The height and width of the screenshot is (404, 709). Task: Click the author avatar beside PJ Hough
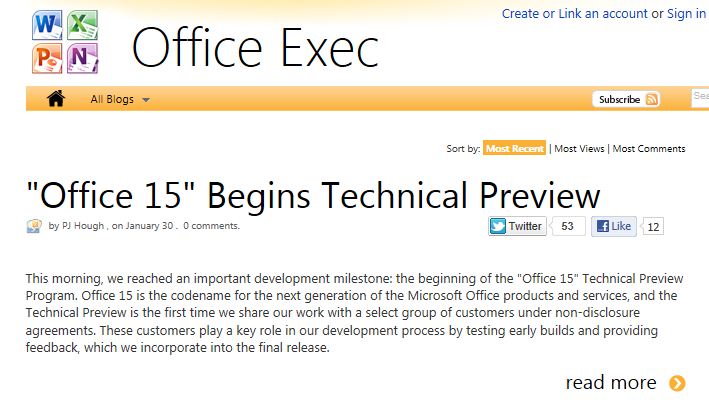[x=34, y=226]
